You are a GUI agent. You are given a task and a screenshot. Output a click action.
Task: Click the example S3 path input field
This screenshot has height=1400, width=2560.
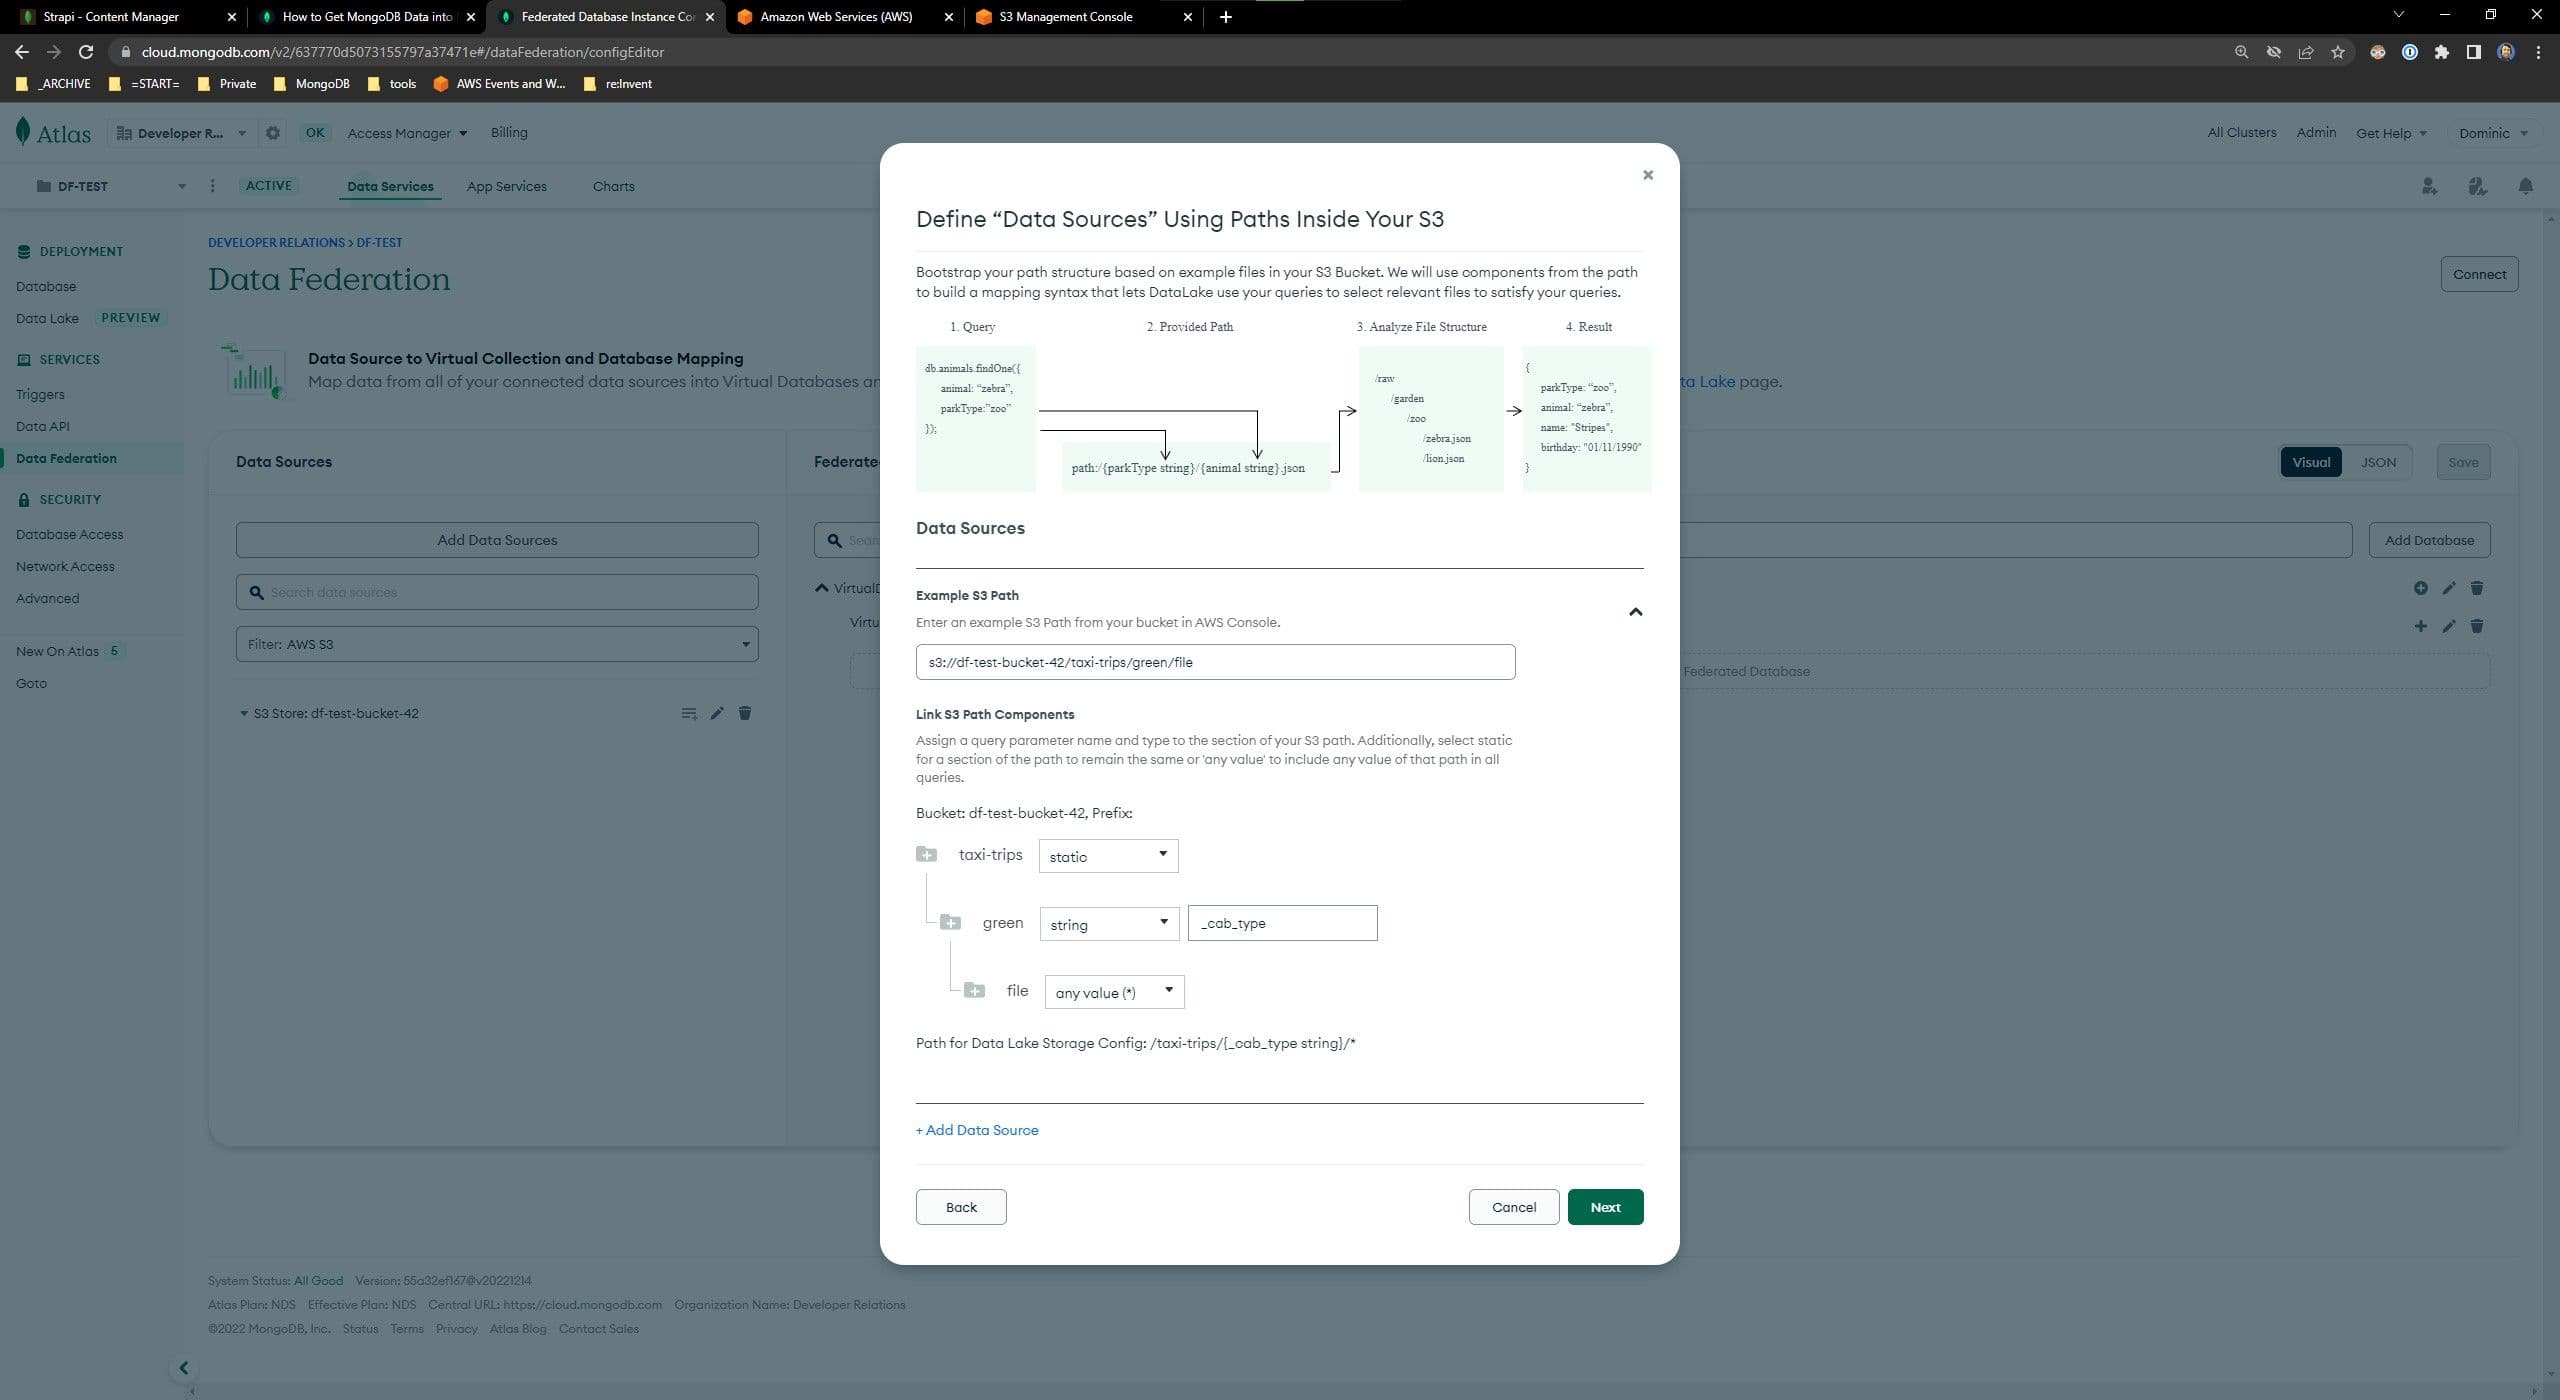[1214, 662]
